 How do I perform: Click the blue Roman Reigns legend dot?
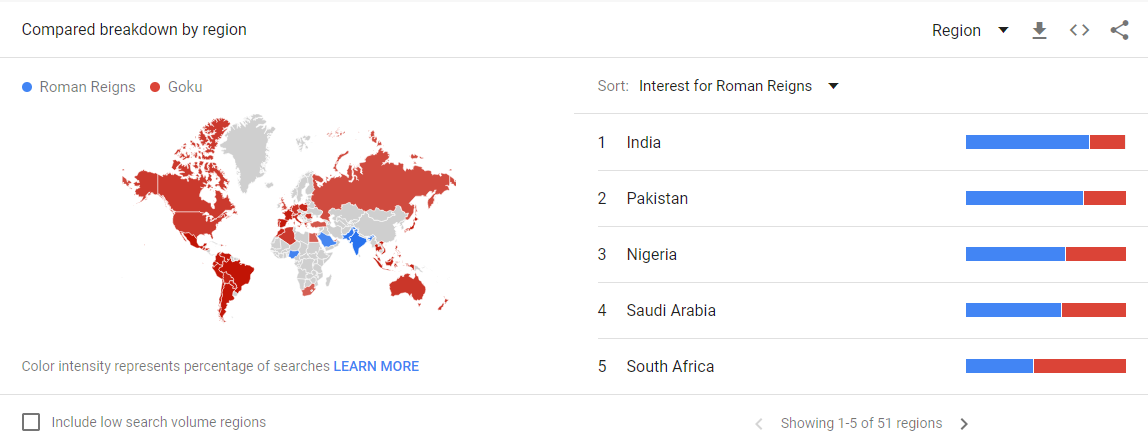[27, 87]
